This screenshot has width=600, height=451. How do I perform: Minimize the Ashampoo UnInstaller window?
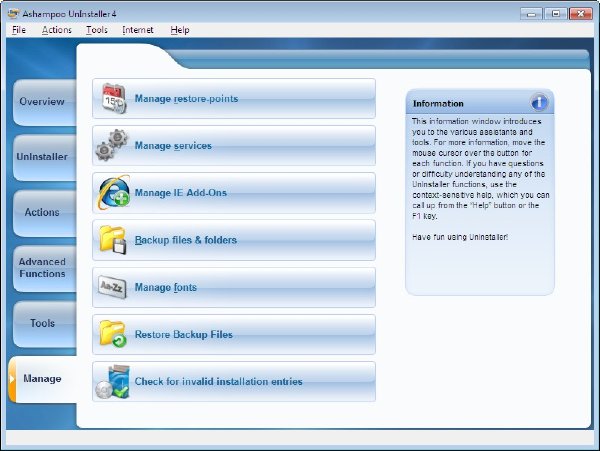[x=531, y=14]
